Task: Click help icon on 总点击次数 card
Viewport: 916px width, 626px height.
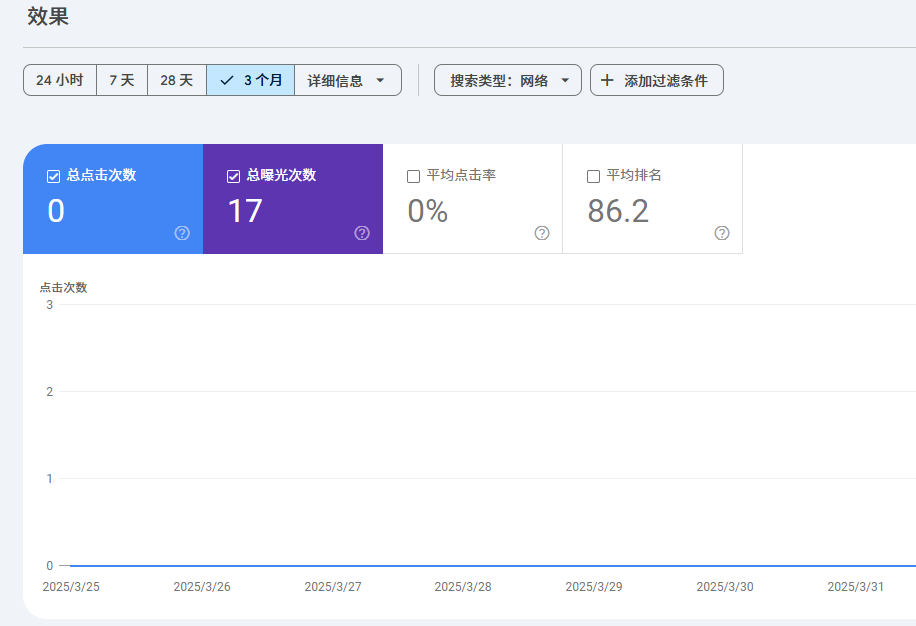Action: (182, 233)
